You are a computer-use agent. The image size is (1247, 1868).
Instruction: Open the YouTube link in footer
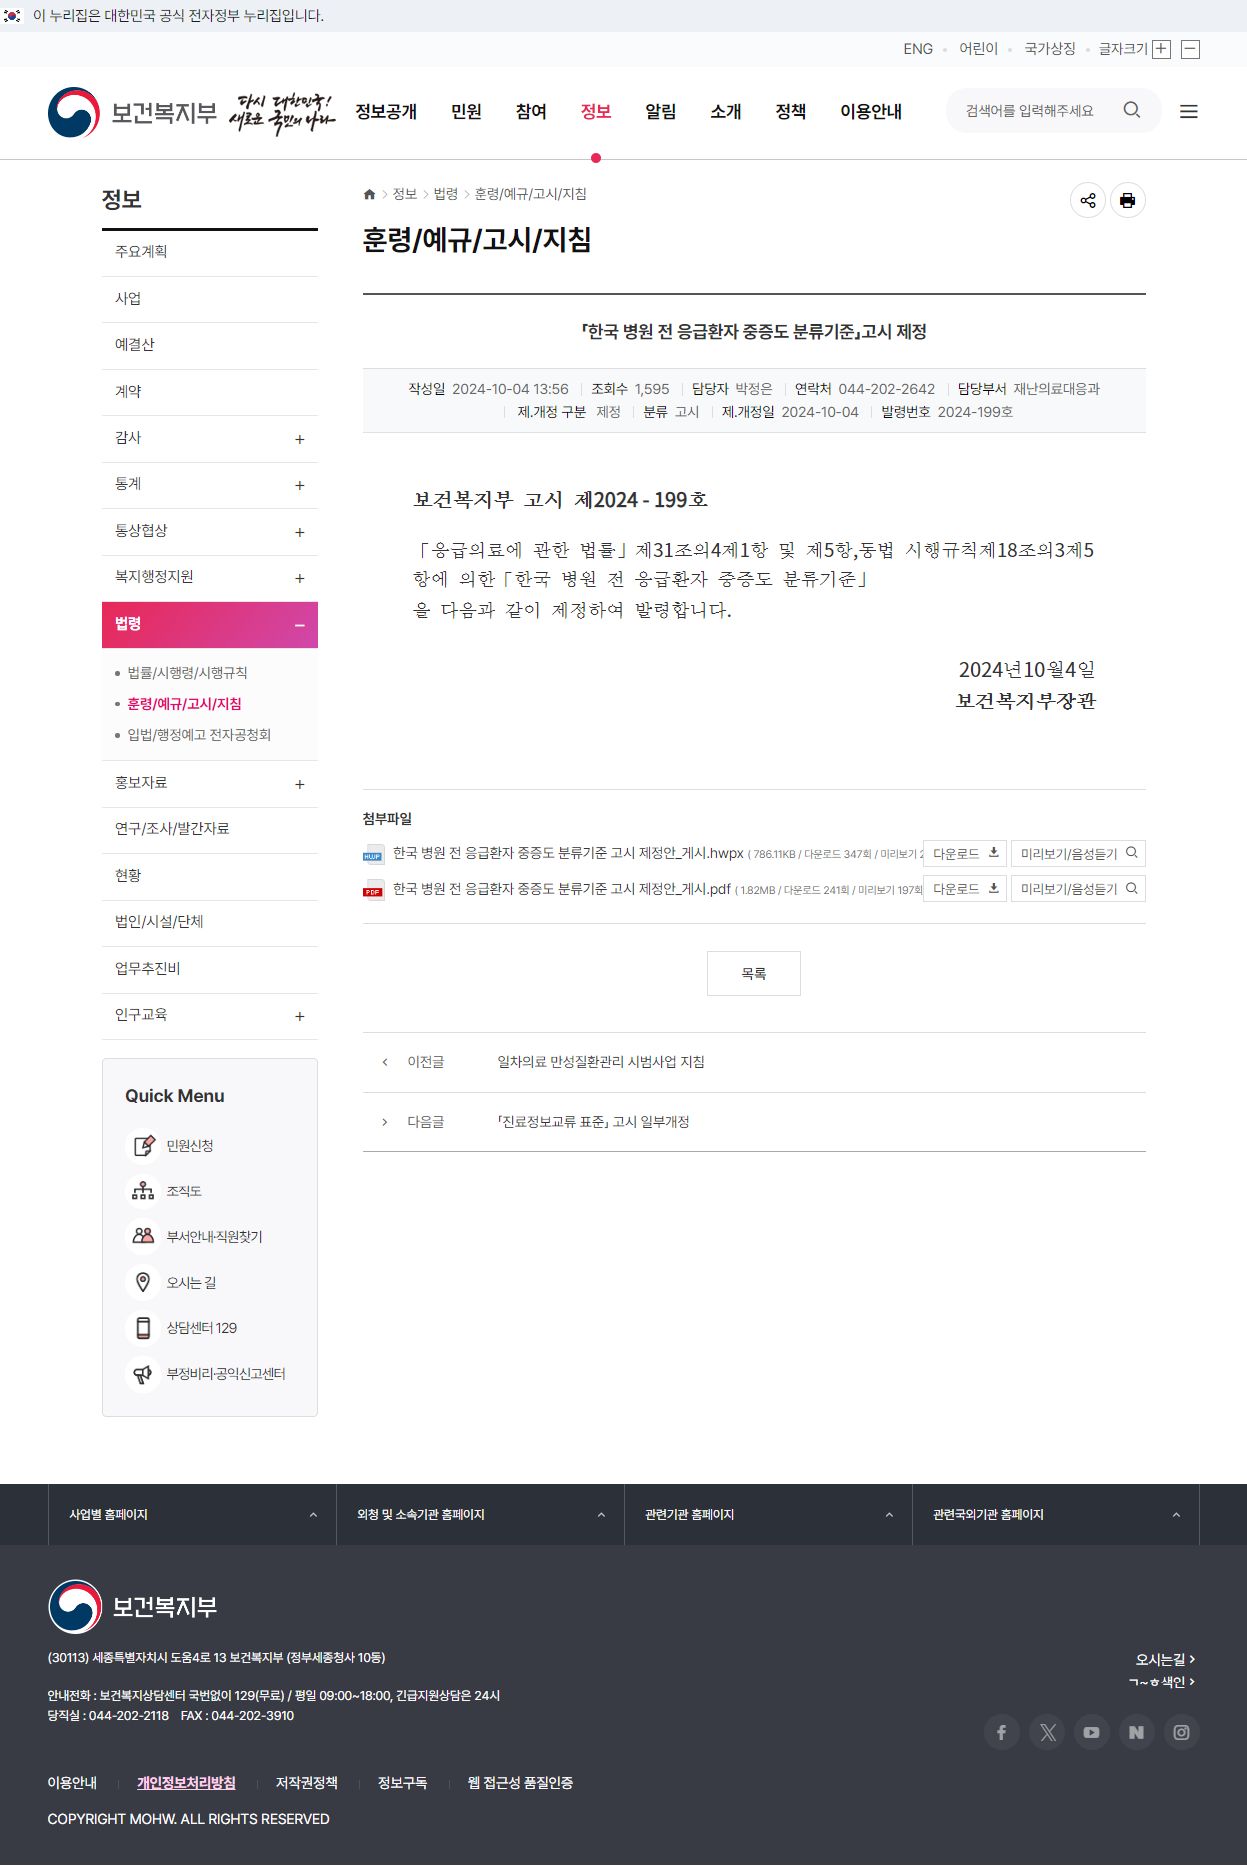1091,1732
